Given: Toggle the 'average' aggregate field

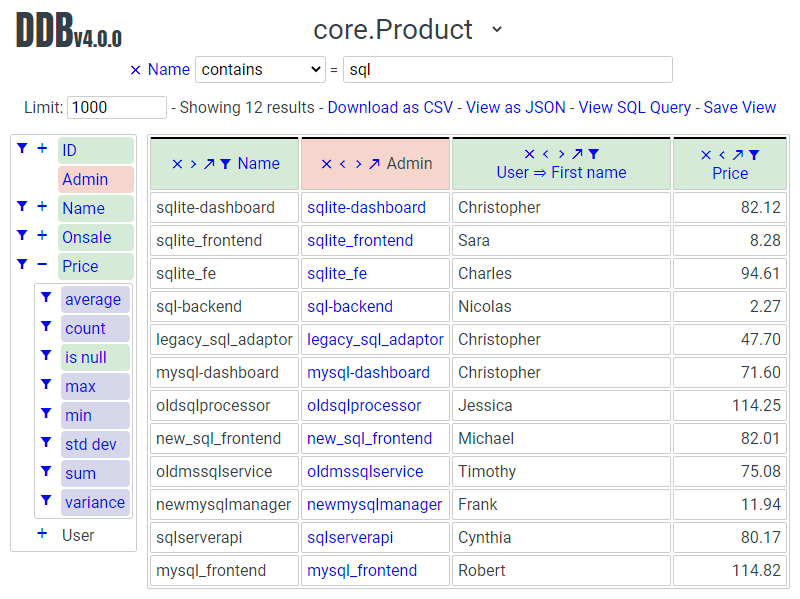Looking at the screenshot, I should coord(93,299).
